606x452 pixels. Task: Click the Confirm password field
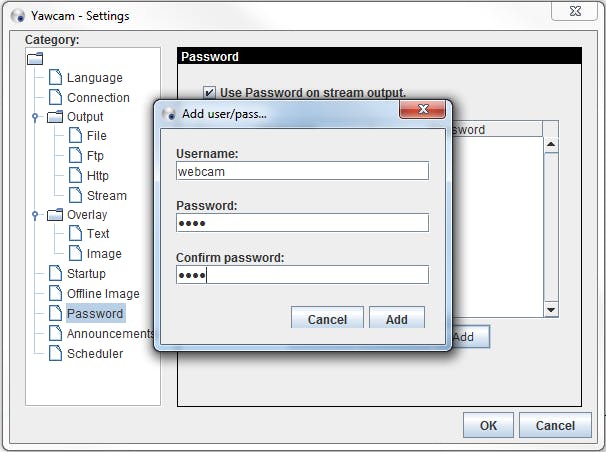tap(302, 275)
